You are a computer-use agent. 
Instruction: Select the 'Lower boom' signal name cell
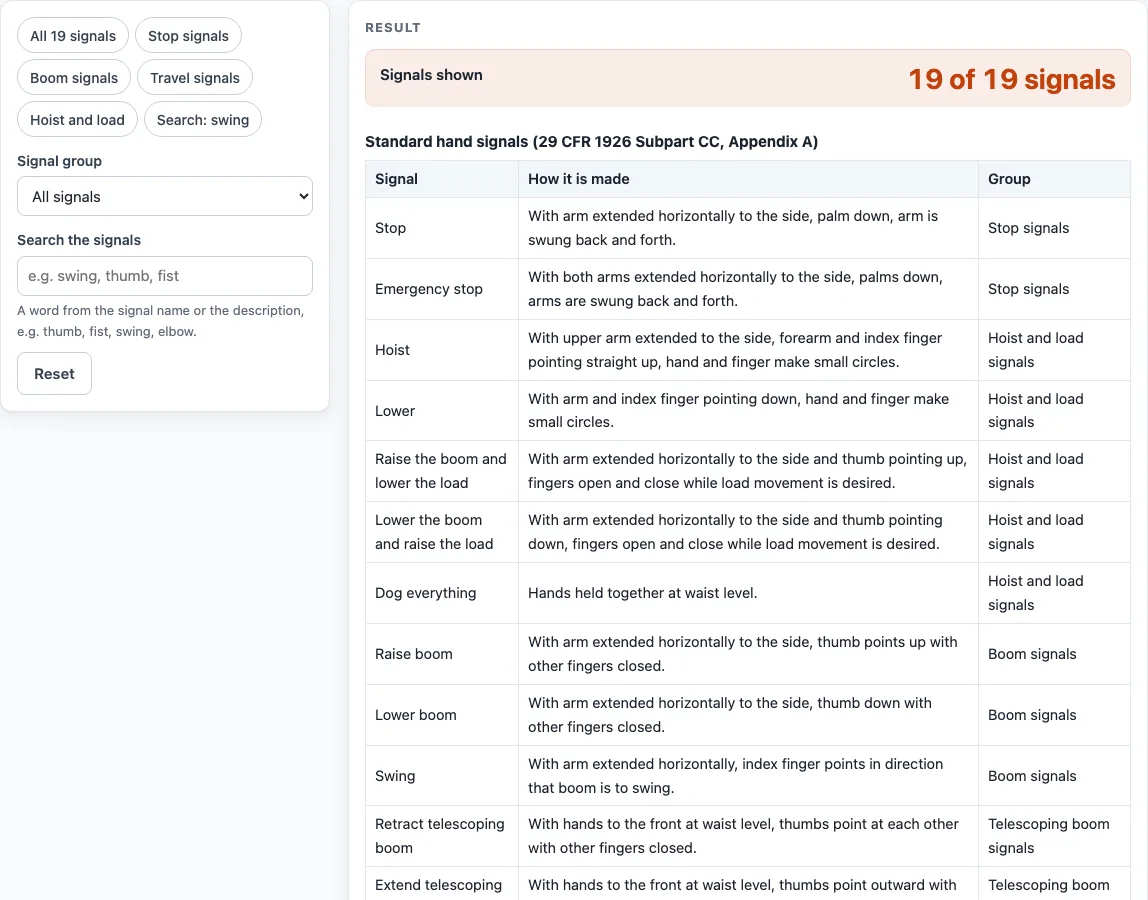point(442,715)
